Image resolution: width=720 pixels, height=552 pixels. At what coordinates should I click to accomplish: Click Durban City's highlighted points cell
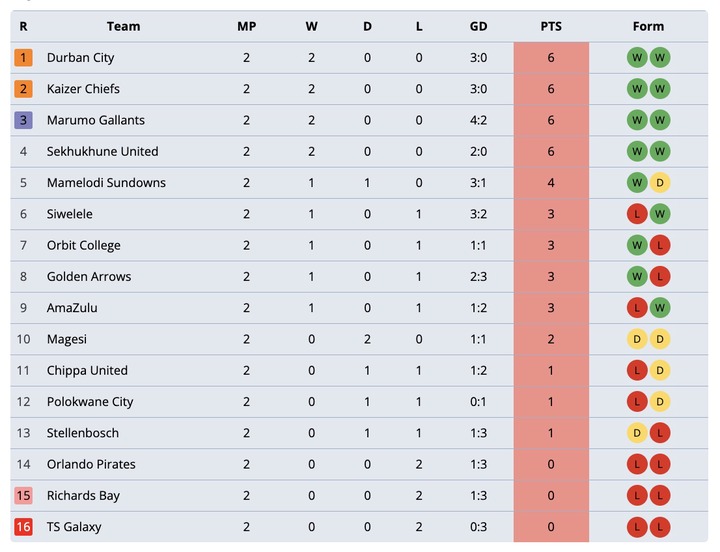551,58
